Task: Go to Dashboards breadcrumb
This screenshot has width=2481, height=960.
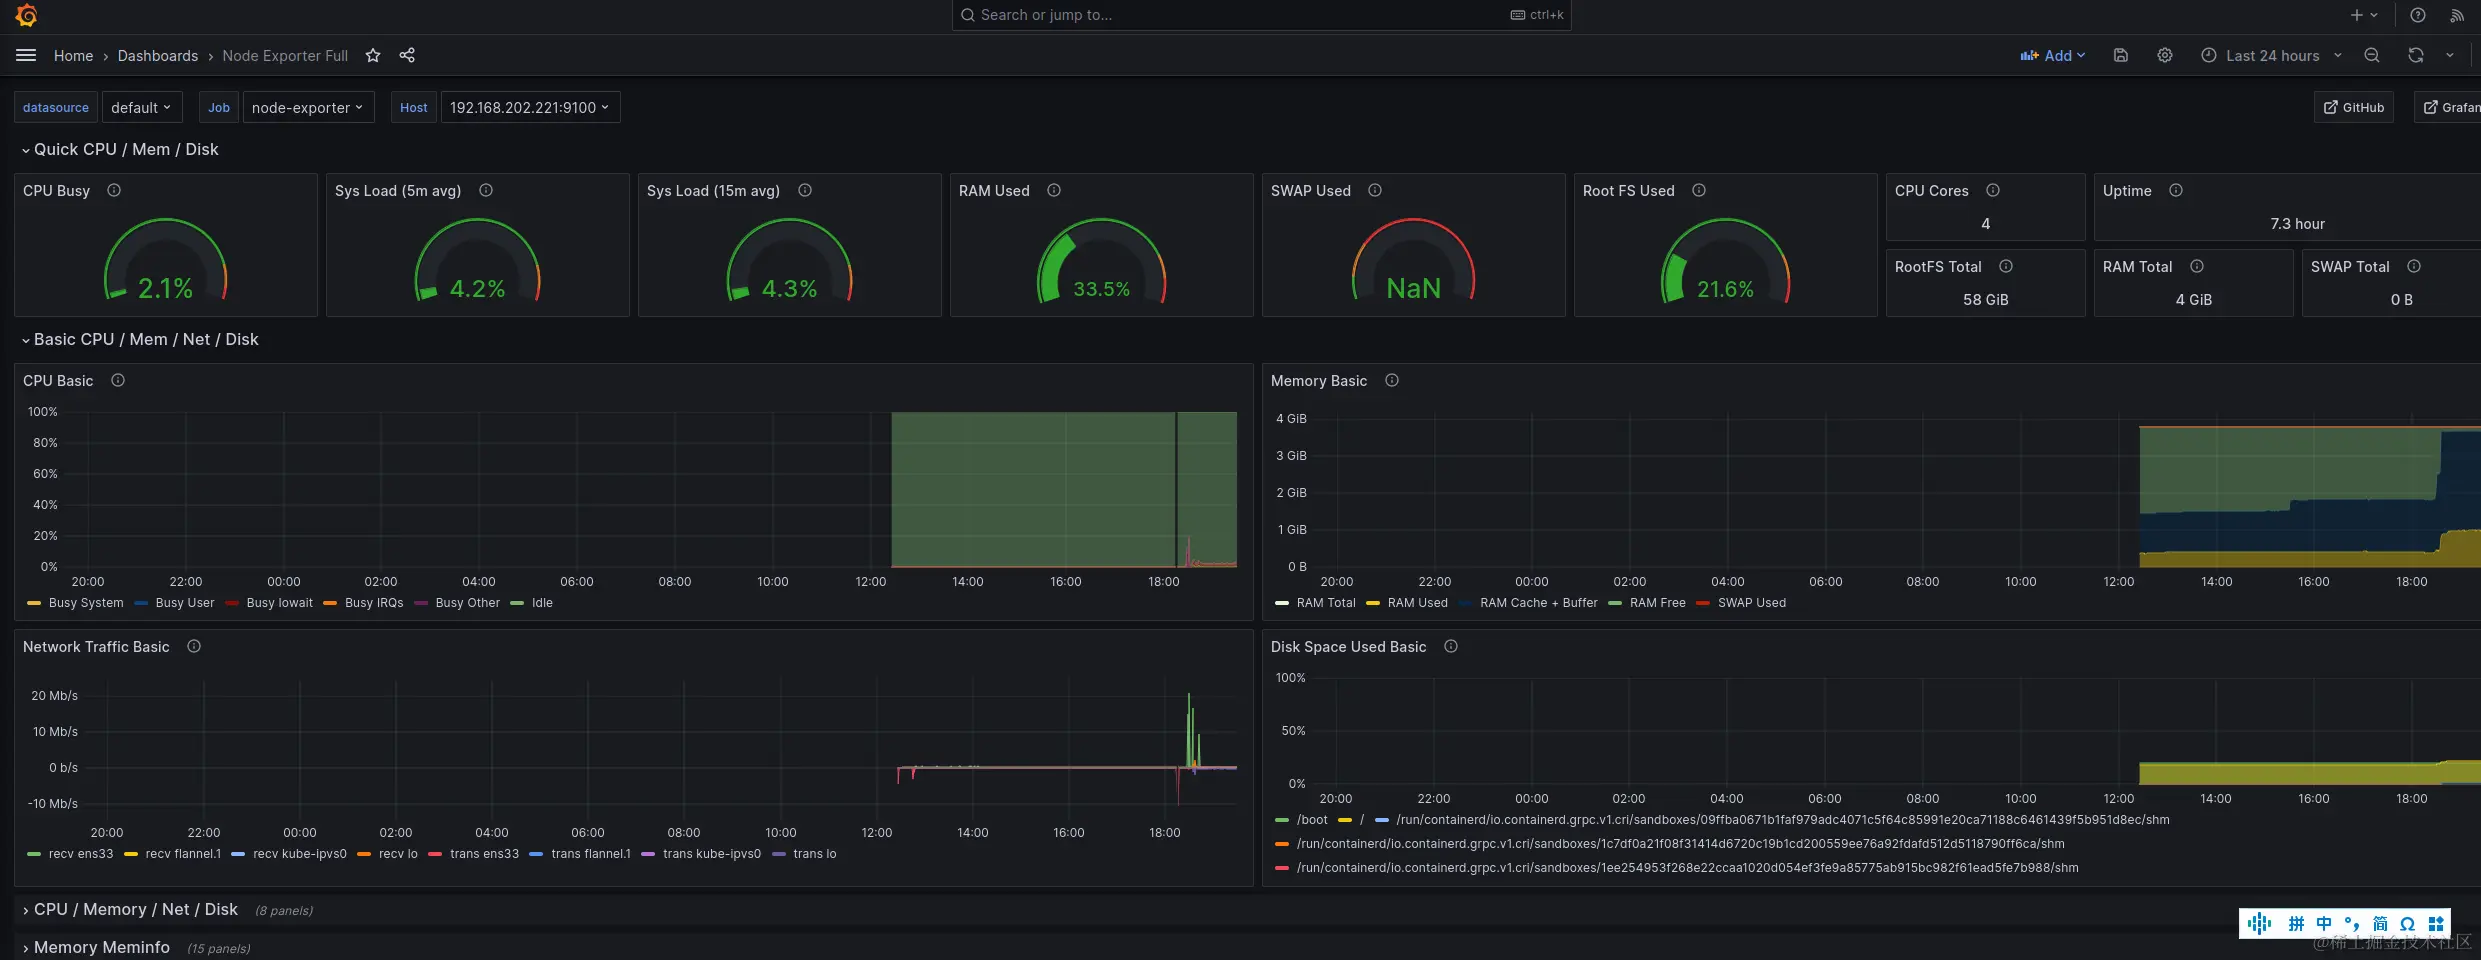Action: coord(158,56)
